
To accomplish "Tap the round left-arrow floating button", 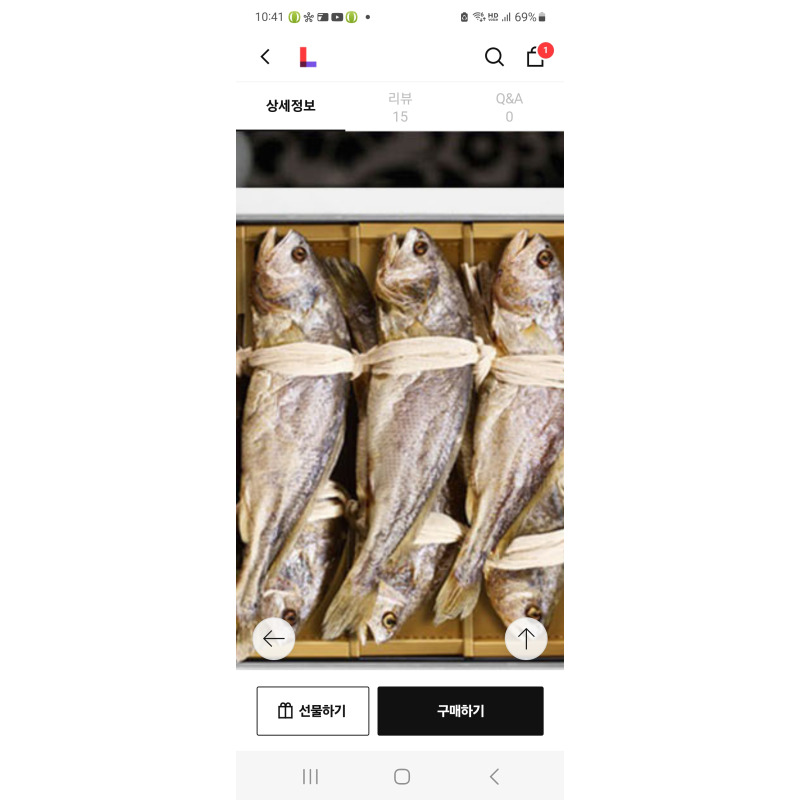I will tap(273, 638).
